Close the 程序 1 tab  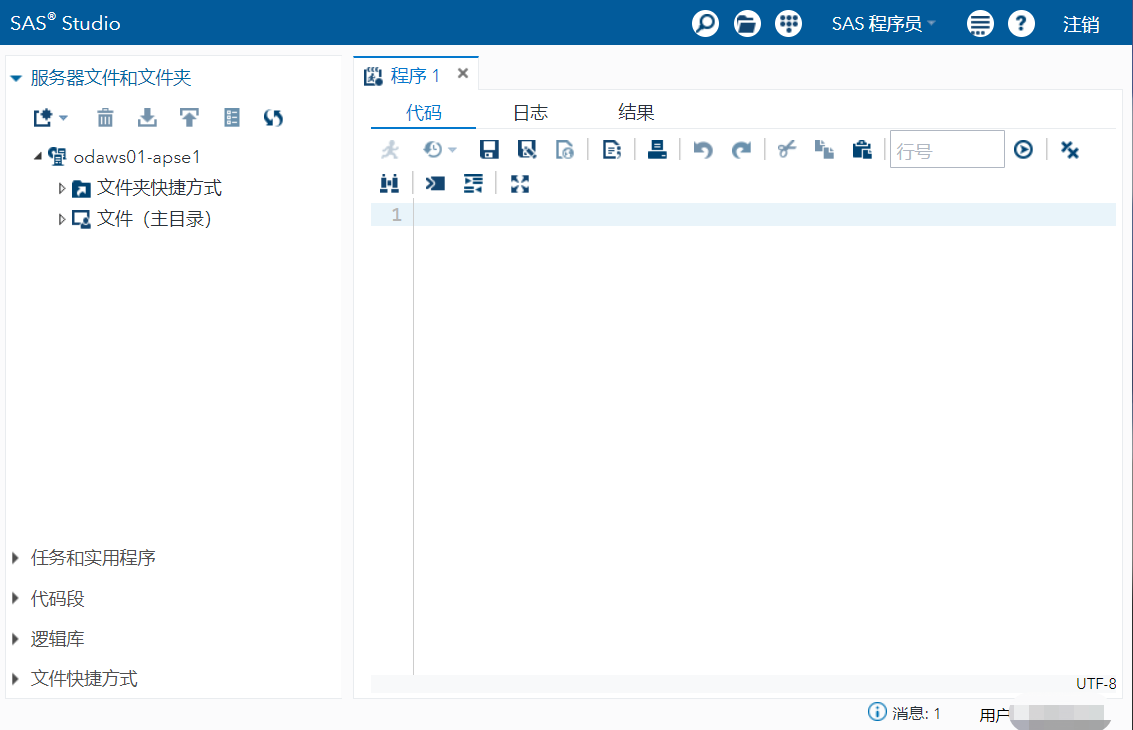463,74
